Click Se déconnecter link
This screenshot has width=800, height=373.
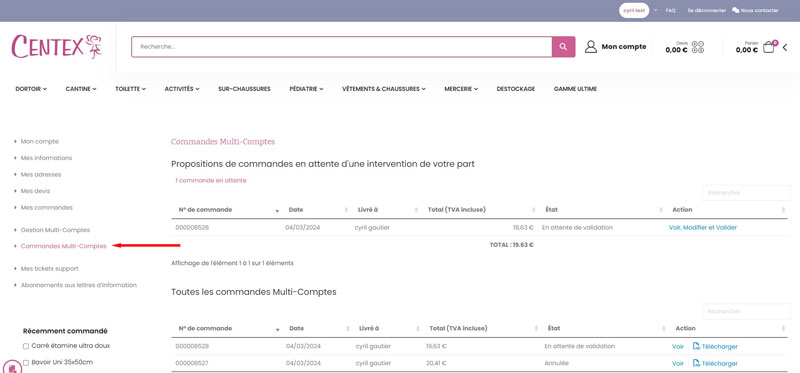[707, 10]
